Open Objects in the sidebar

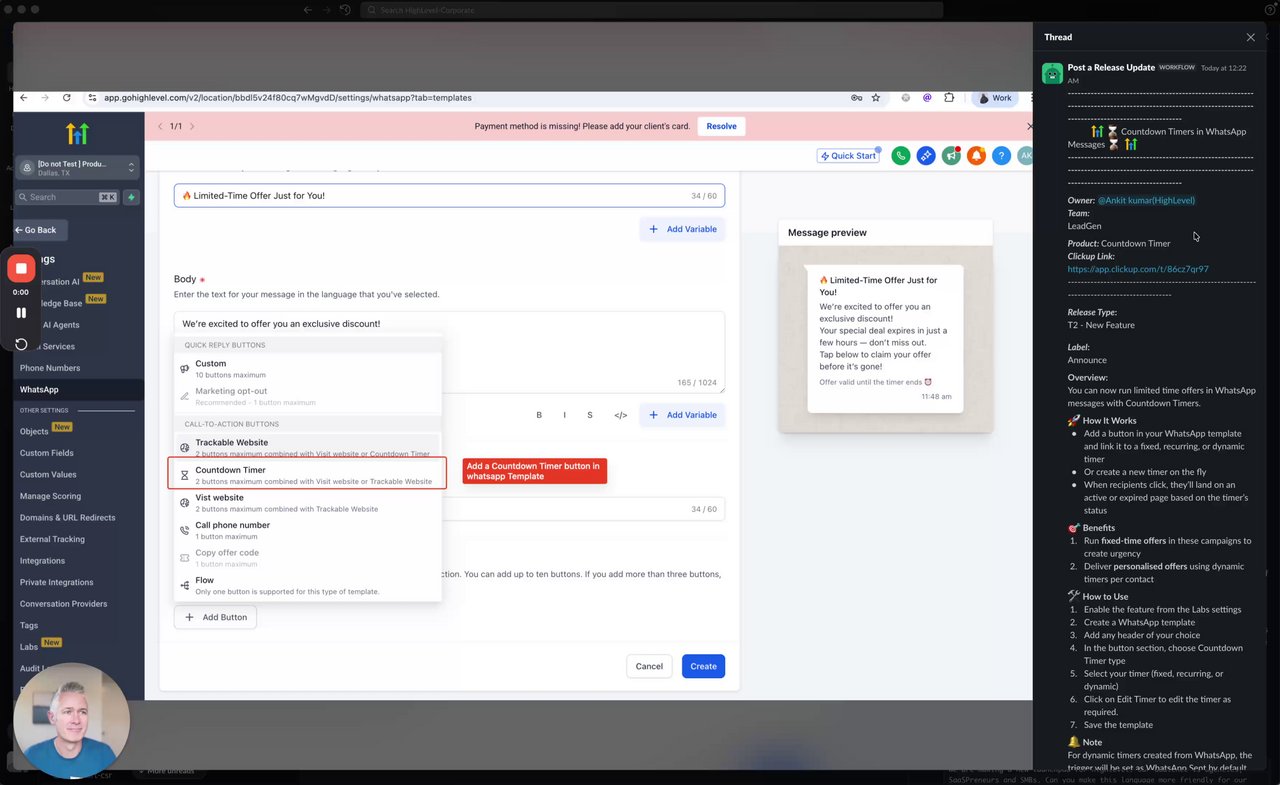[34, 431]
